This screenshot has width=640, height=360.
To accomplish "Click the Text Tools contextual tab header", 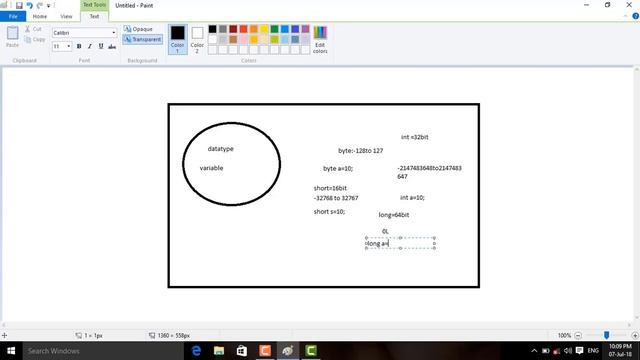I will 94,5.
